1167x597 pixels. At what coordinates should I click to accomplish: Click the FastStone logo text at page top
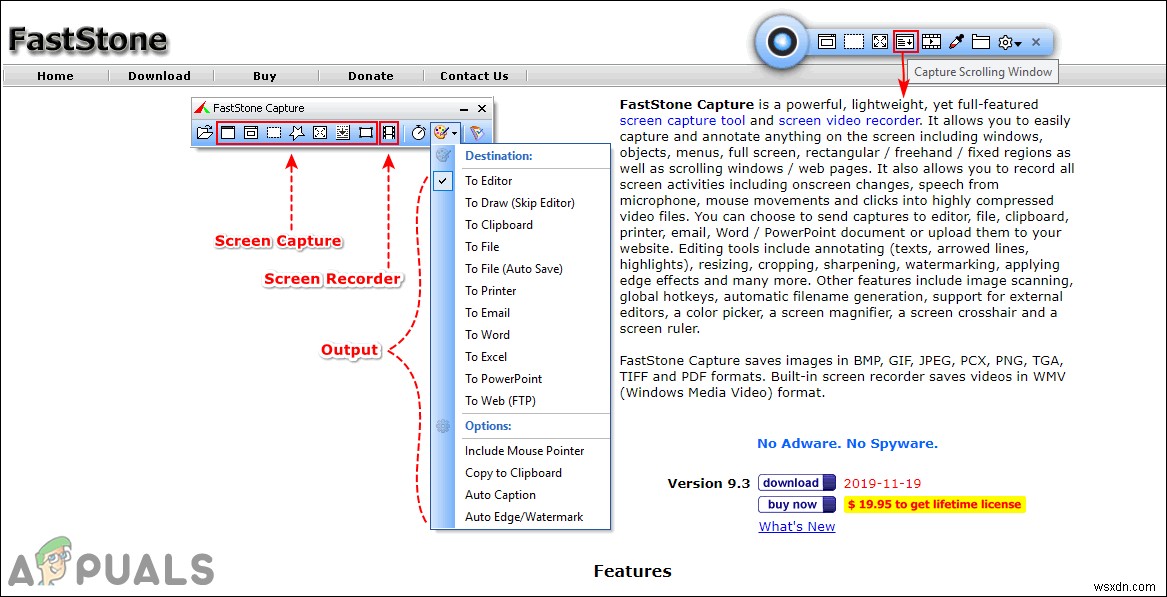point(88,39)
